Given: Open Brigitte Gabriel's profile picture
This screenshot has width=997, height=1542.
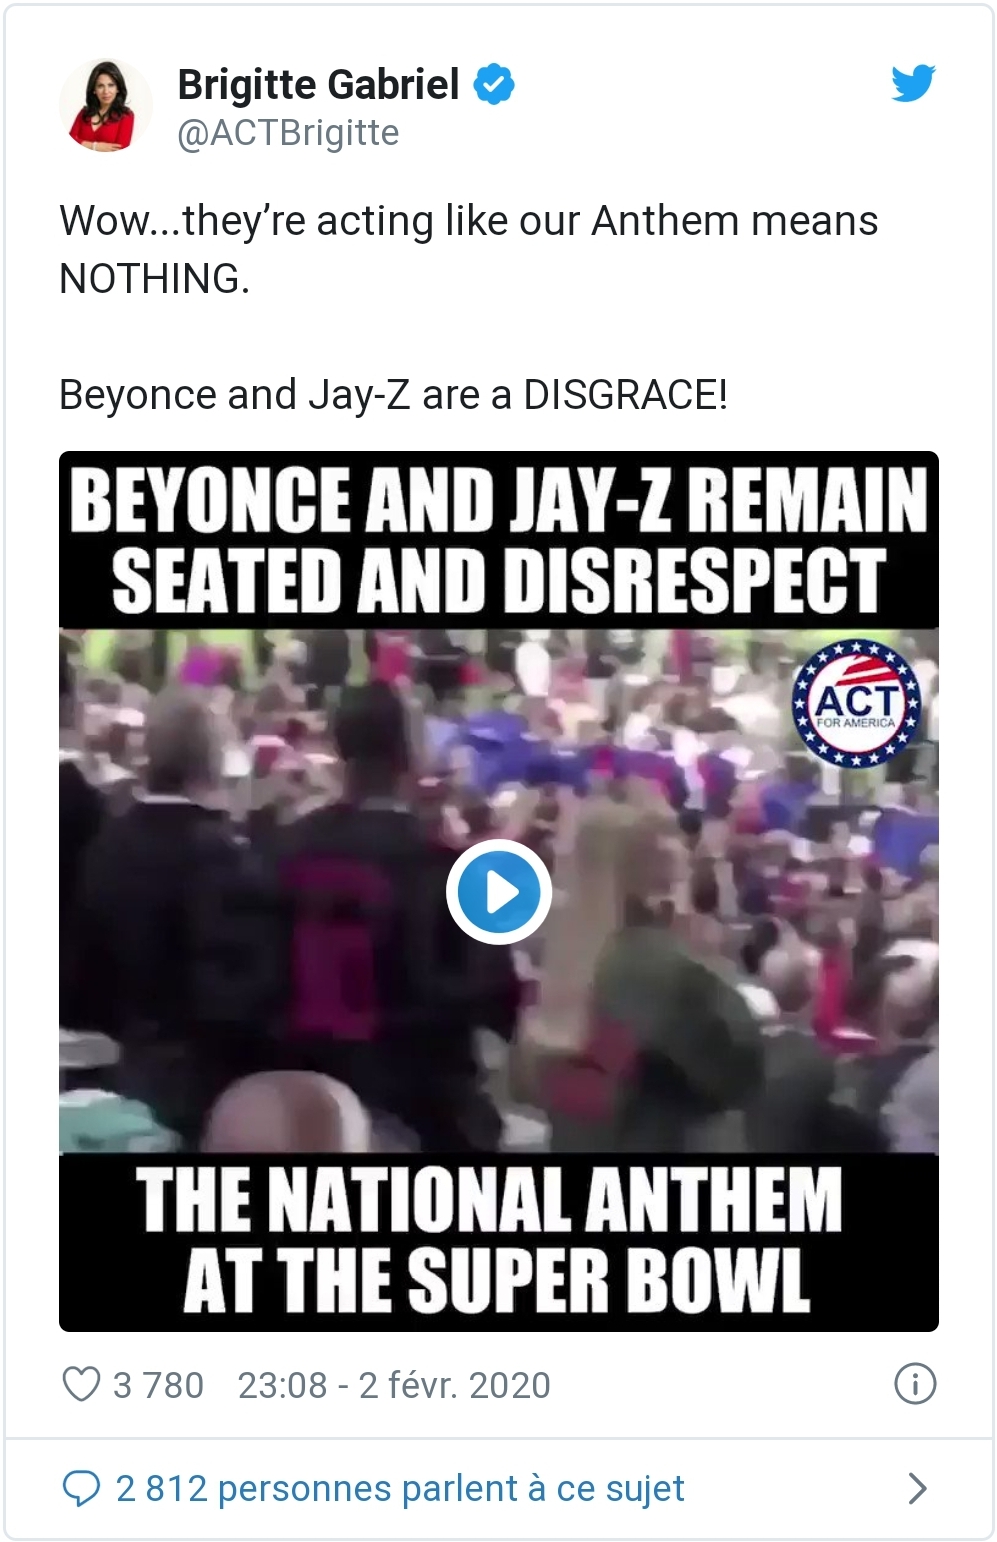Looking at the screenshot, I should click(x=105, y=105).
